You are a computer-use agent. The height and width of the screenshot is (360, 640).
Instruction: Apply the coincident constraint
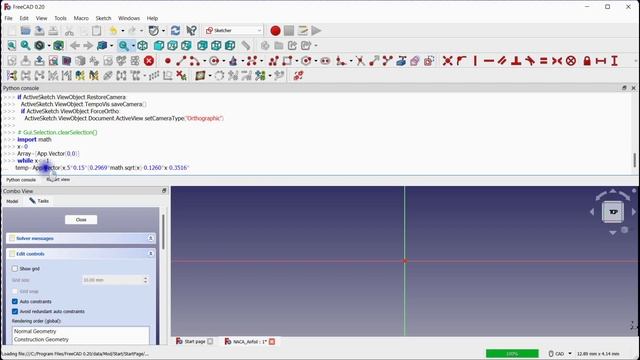[x=448, y=61]
